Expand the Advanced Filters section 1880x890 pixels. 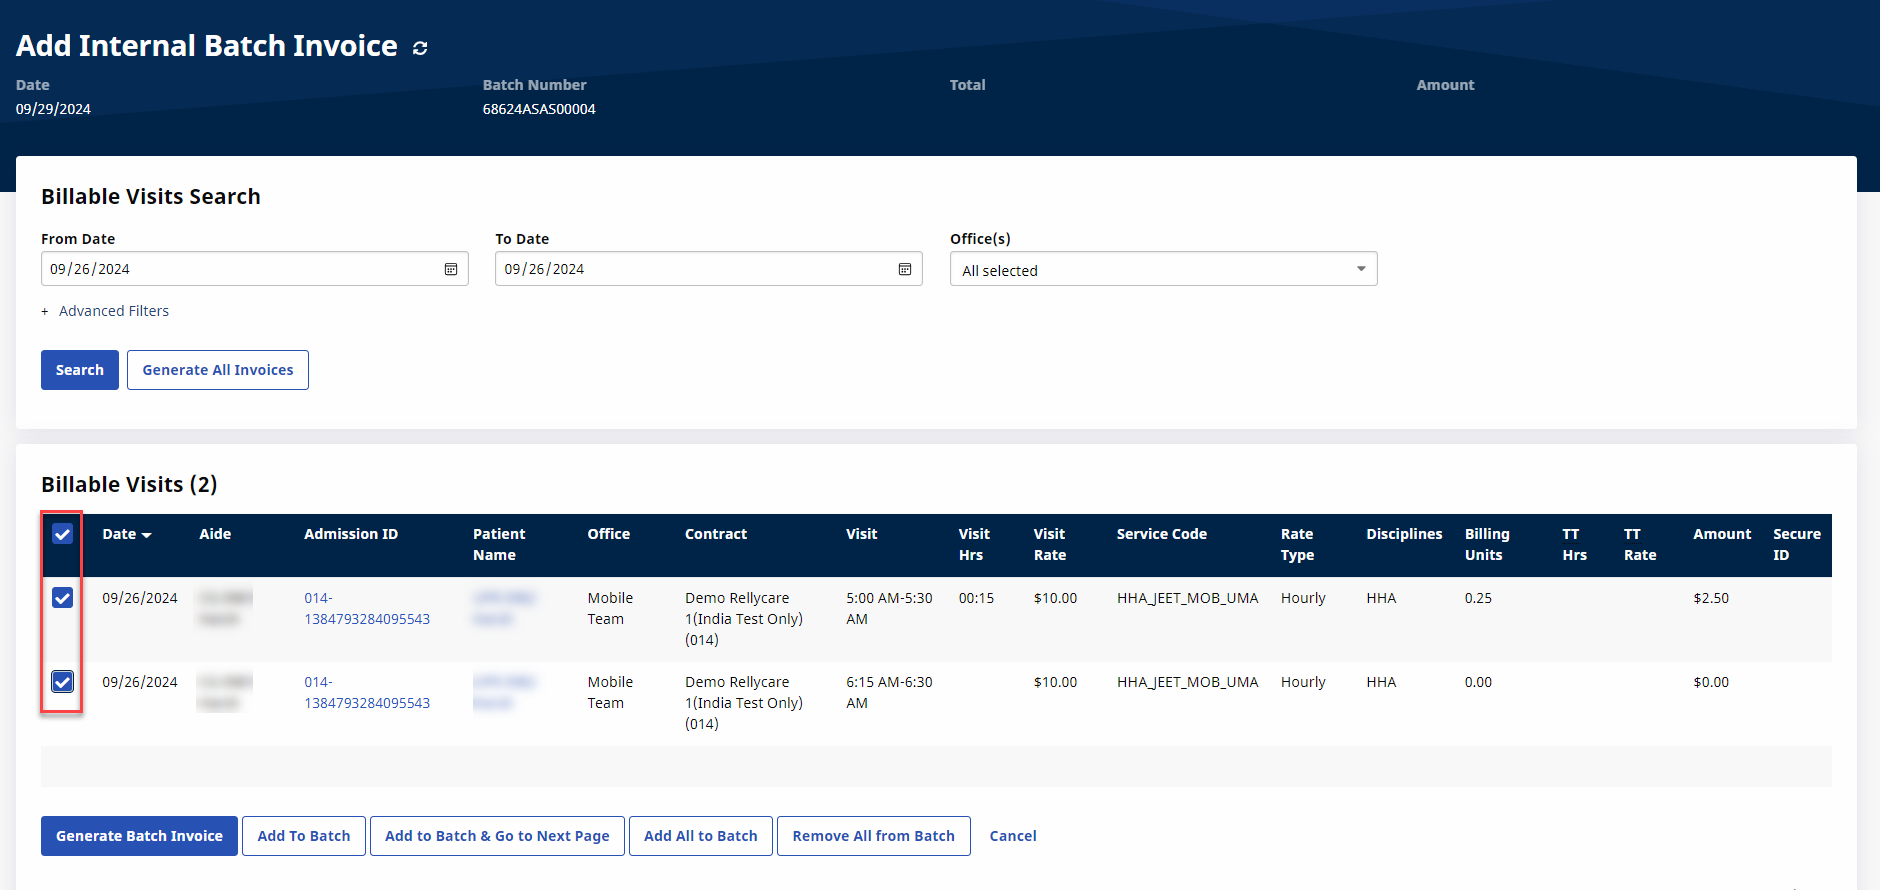coord(114,311)
